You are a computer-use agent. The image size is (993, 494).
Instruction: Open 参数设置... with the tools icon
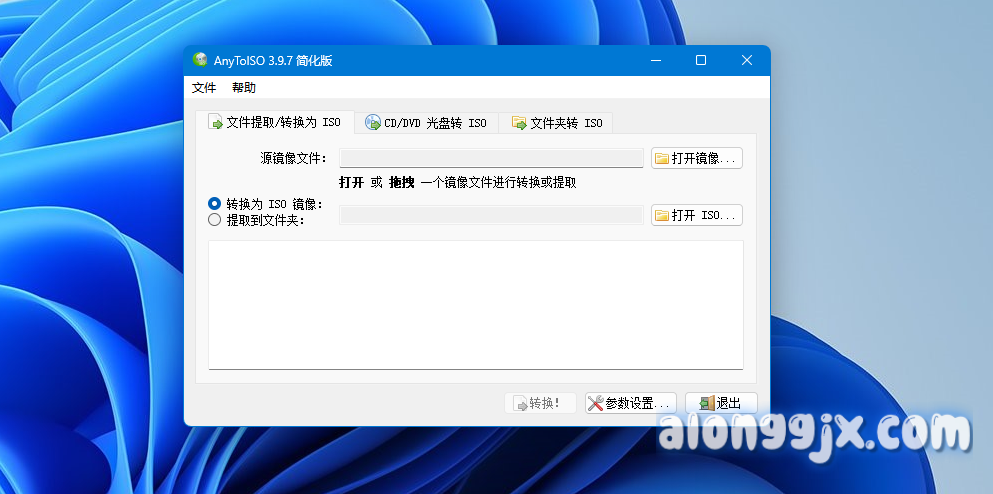click(x=631, y=403)
